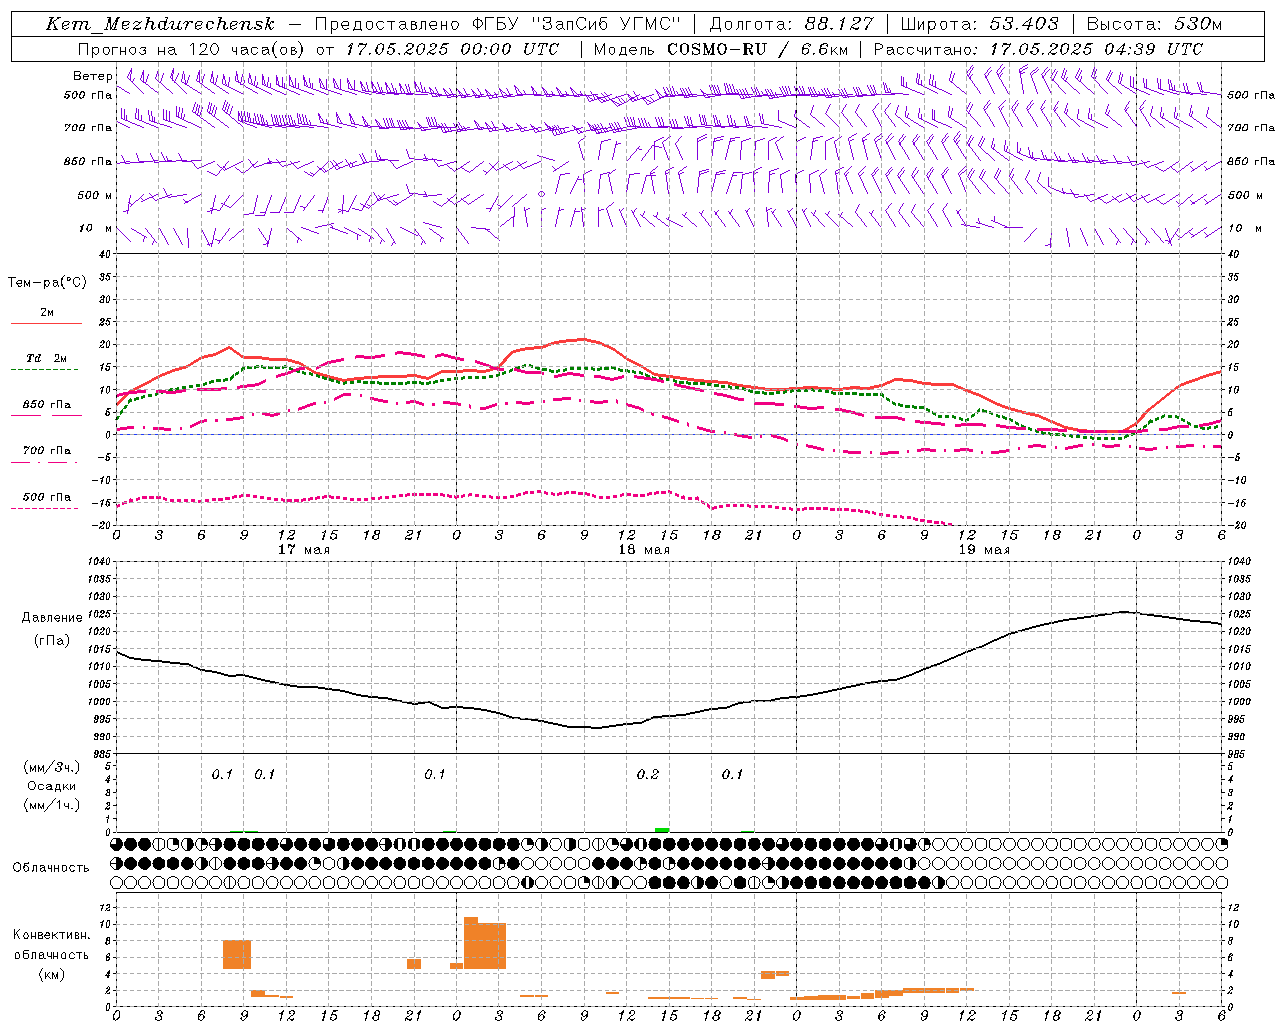Click the "Осадки" precipitation panel label
Viewport: 1280px width, 1024px height.
[x=52, y=786]
